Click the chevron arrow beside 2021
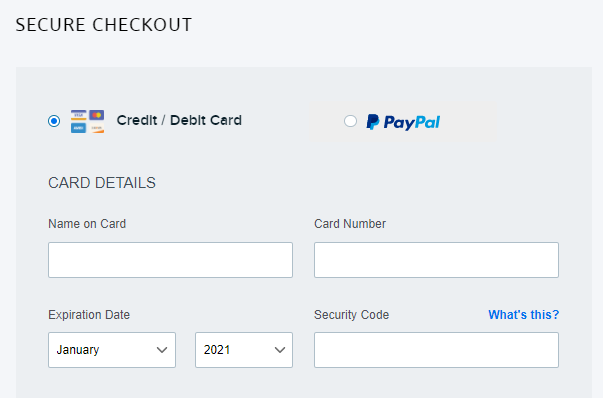This screenshot has width=603, height=398. (280, 350)
